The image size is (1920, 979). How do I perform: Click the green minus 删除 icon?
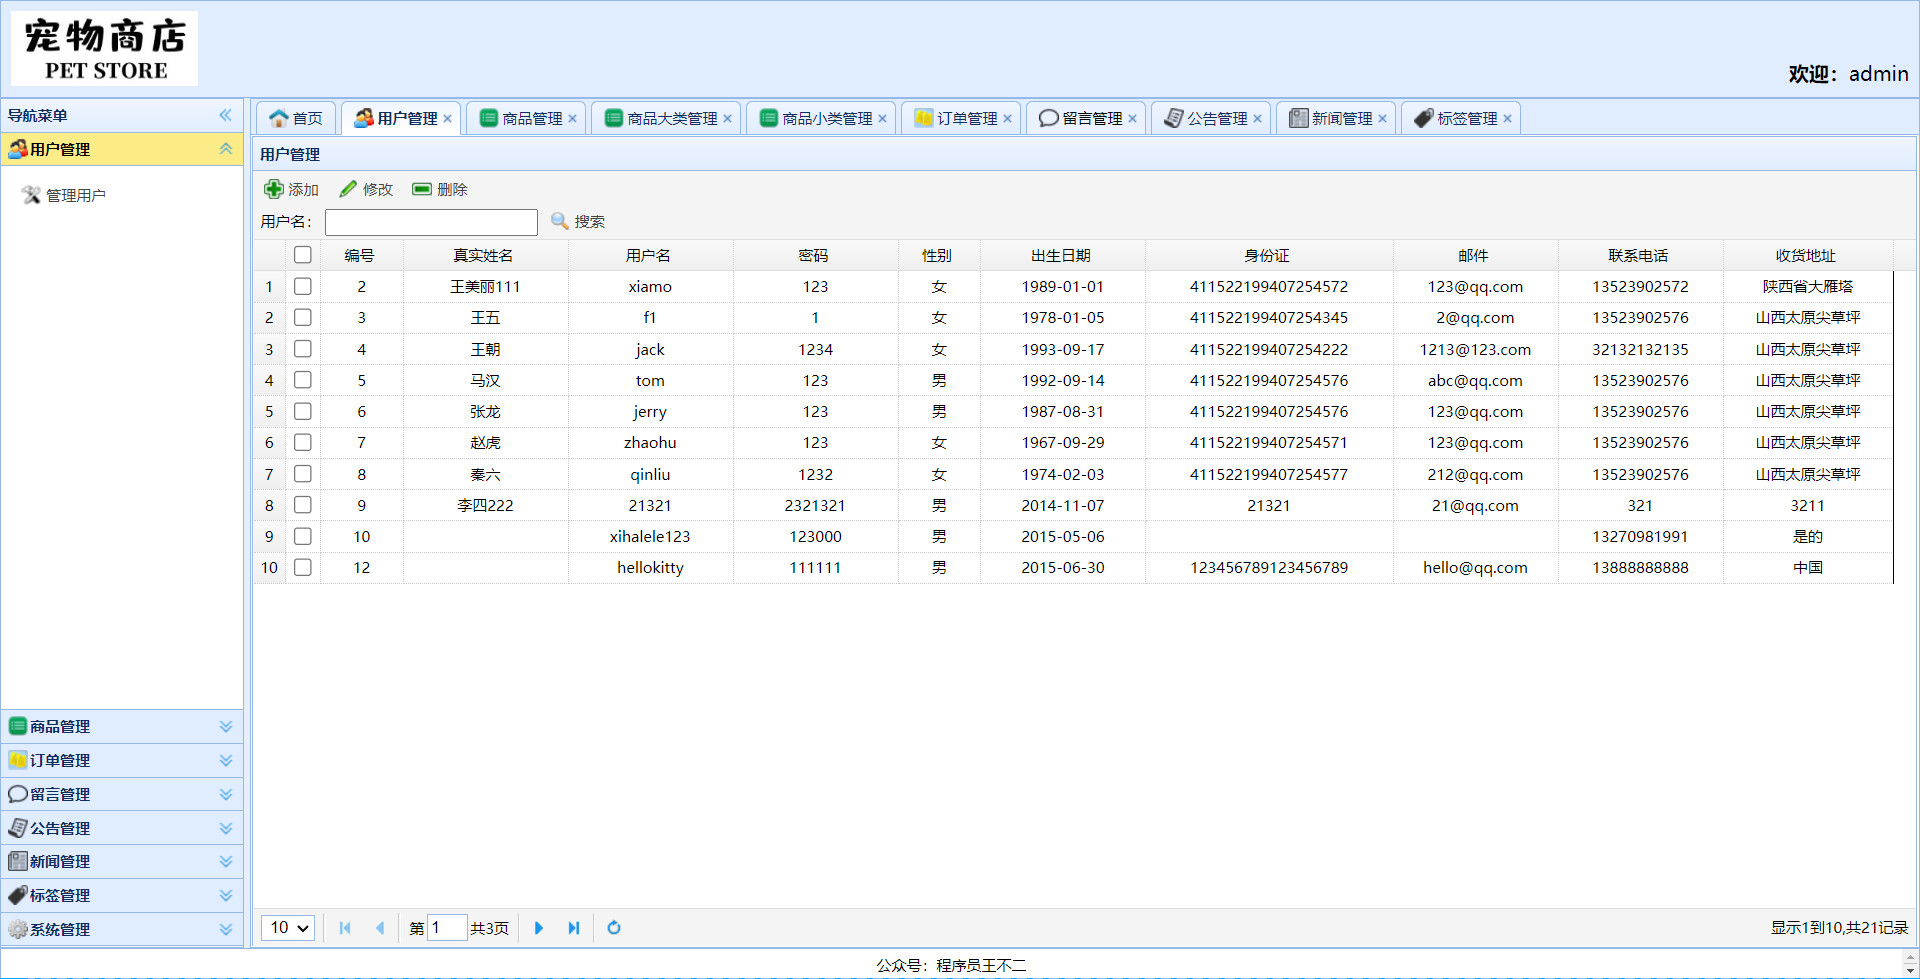tap(422, 189)
